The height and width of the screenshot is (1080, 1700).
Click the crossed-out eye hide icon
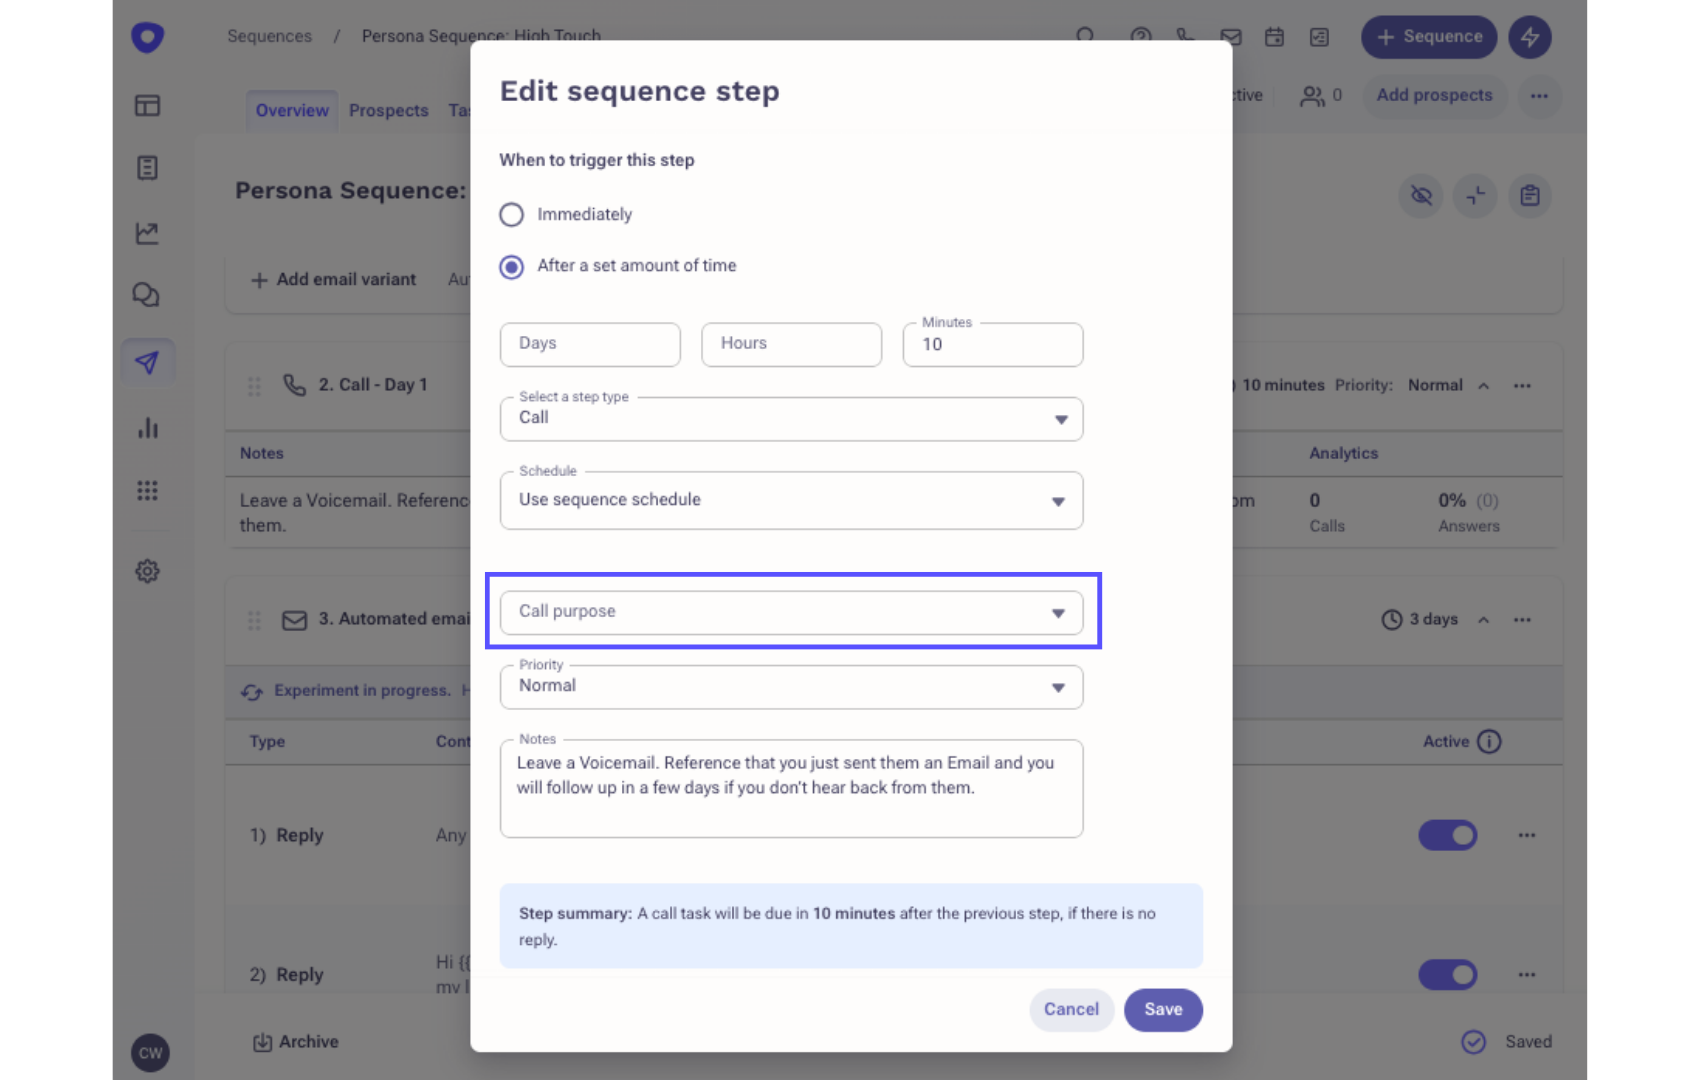1421,195
